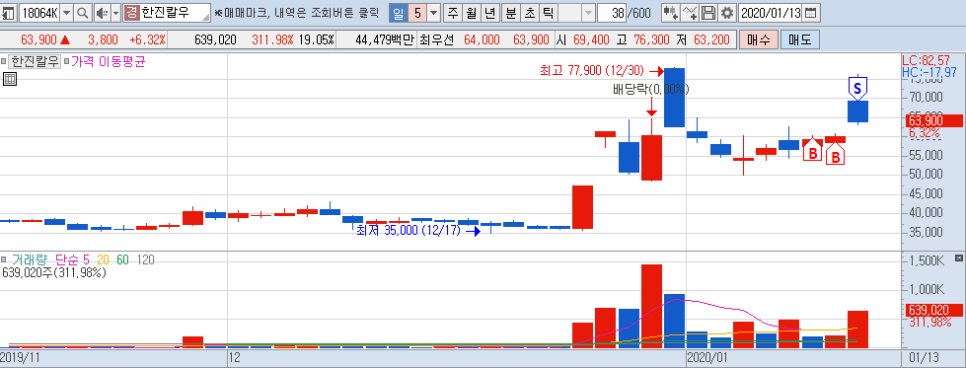Click the 매수 buy button
The image size is (966, 368).
(758, 40)
